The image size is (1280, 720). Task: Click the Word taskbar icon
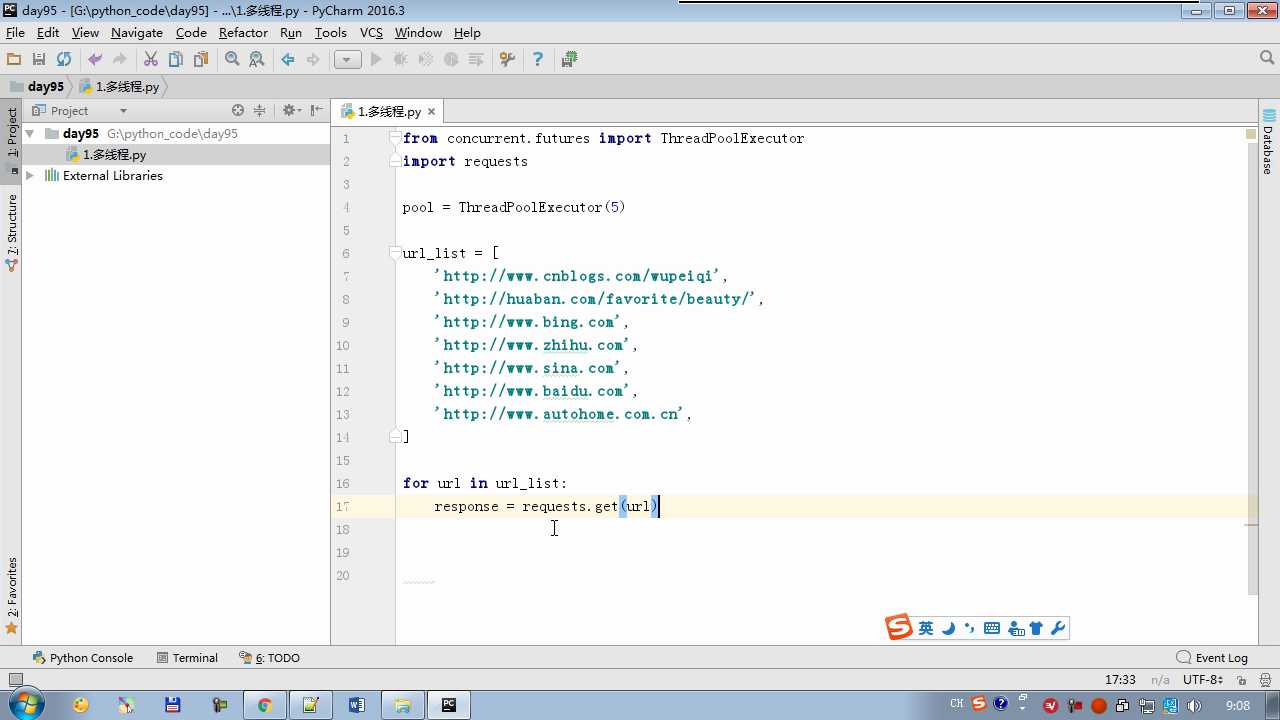357,705
